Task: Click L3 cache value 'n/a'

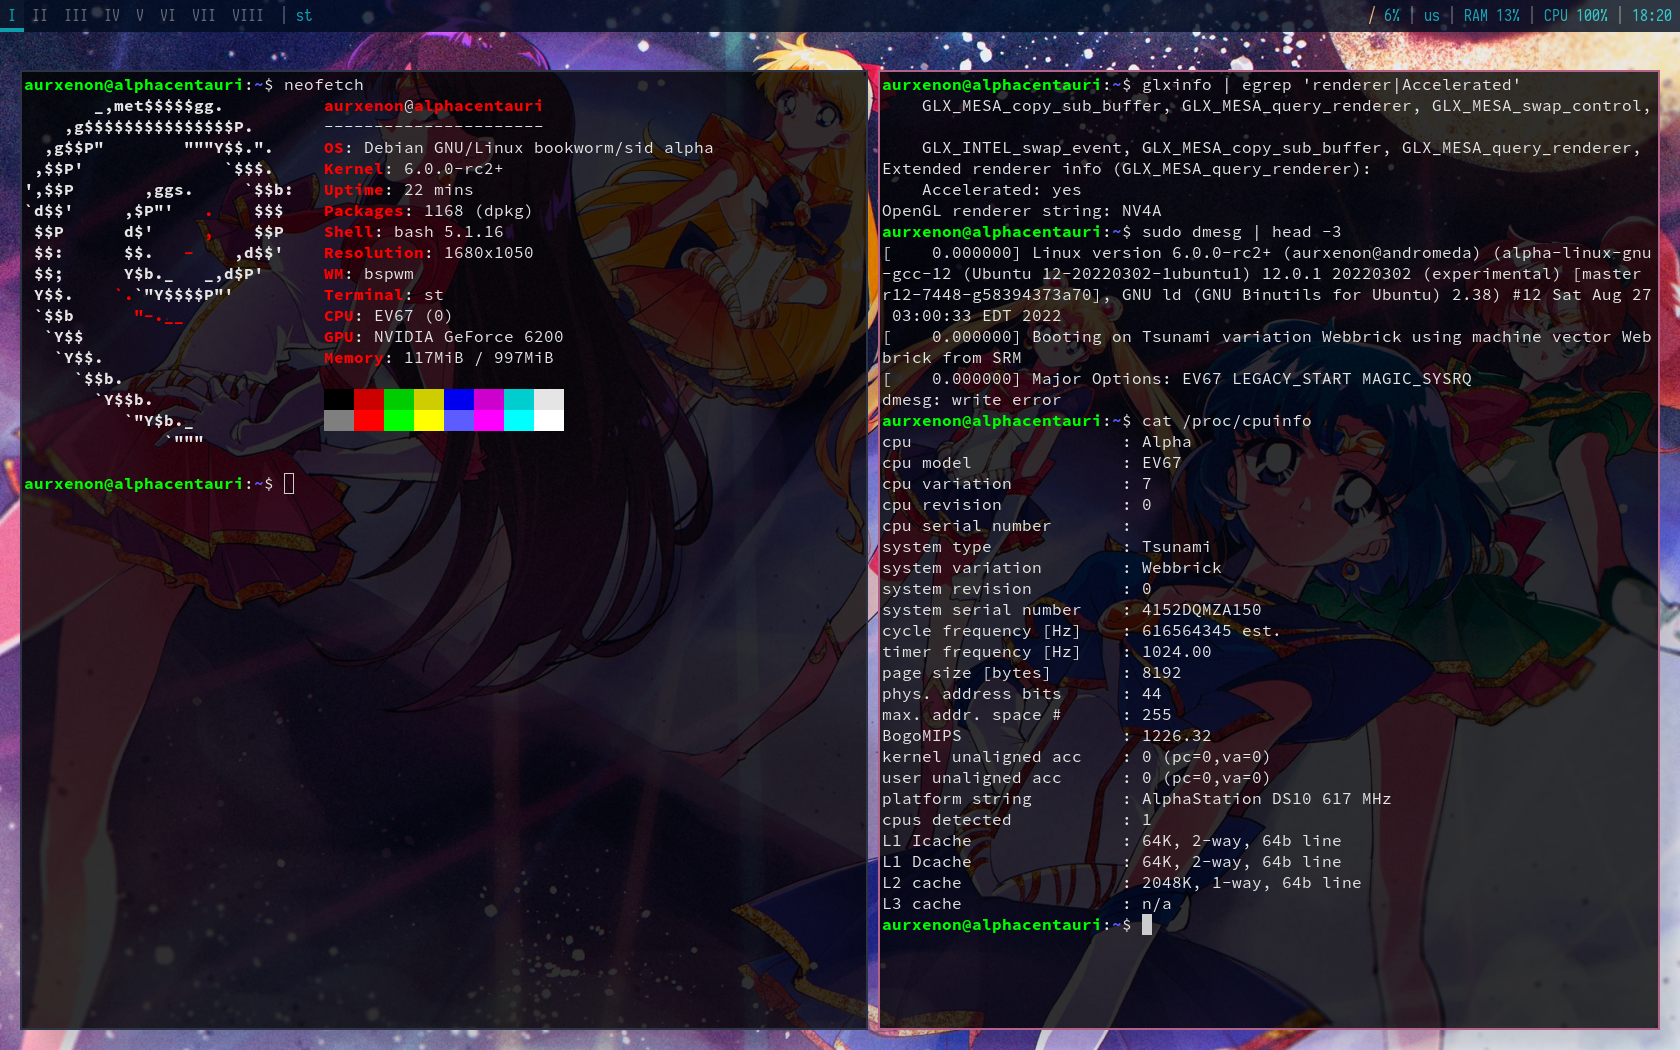Action: tap(1157, 904)
